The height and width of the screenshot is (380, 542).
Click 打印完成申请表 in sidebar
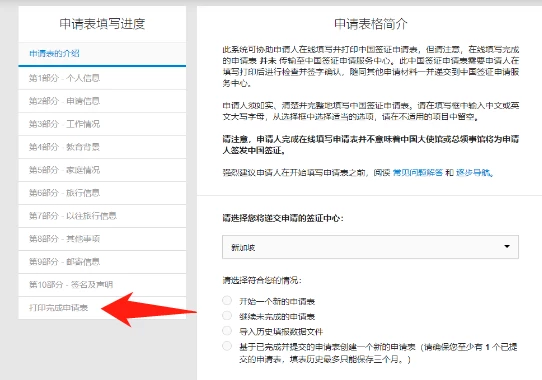[59, 308]
